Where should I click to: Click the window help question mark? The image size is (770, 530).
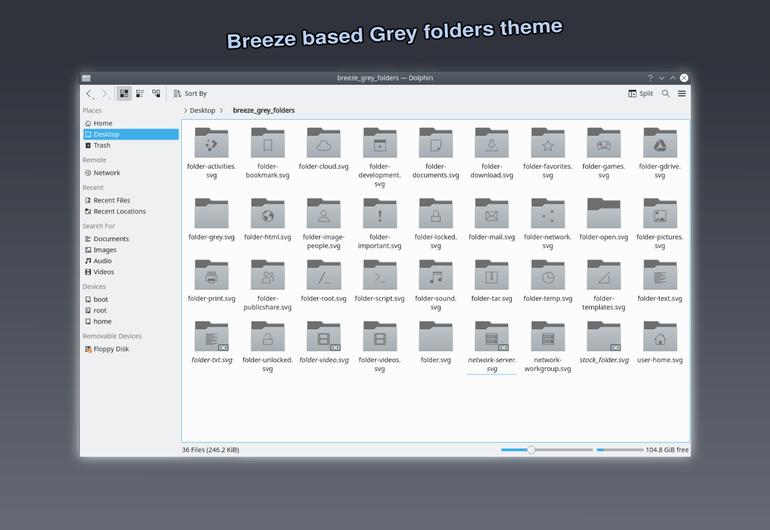pos(650,78)
